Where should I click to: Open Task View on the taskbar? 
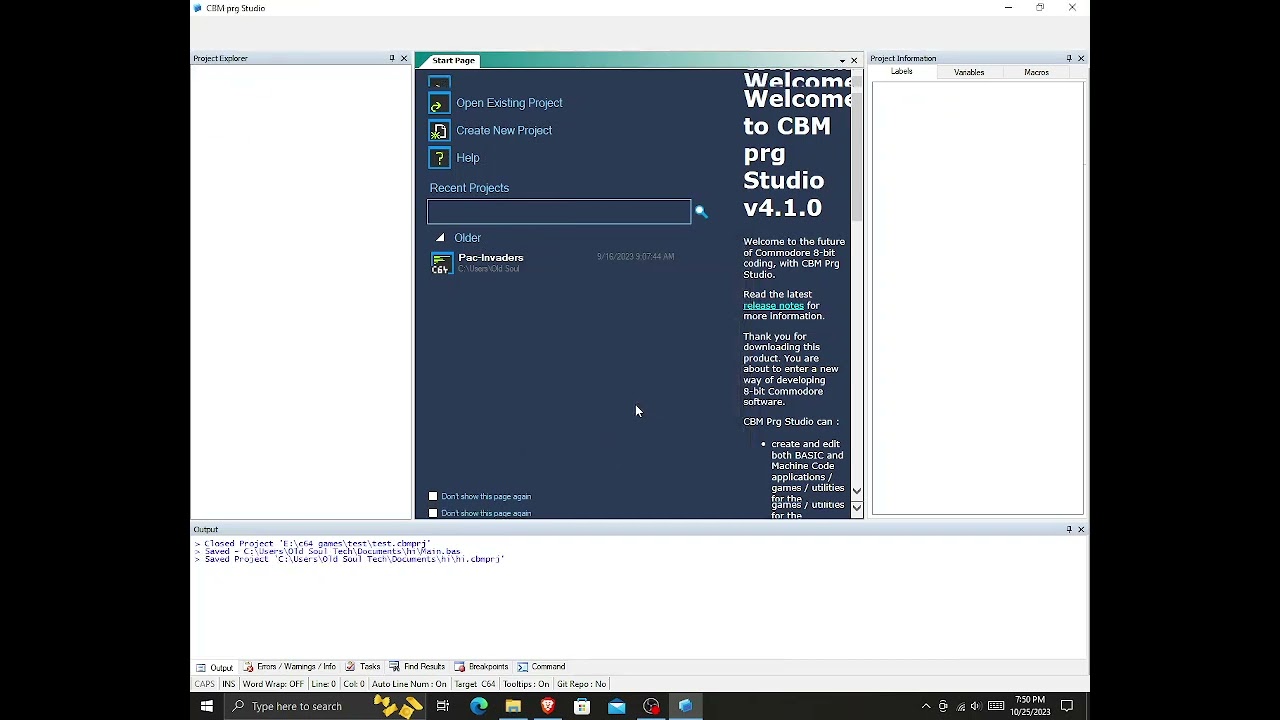tap(442, 706)
